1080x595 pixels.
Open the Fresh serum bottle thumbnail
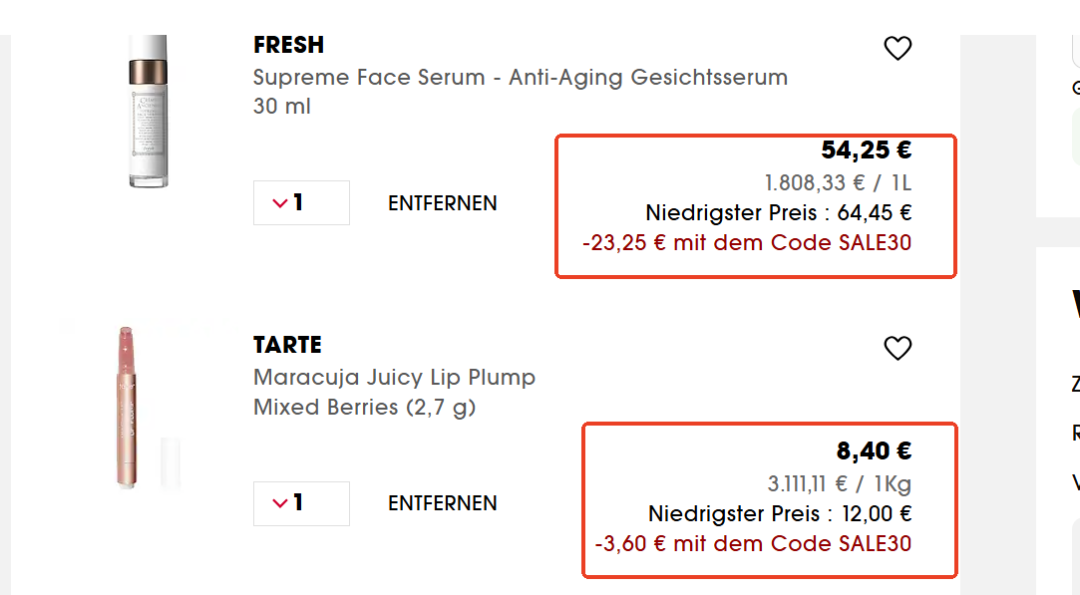click(148, 112)
